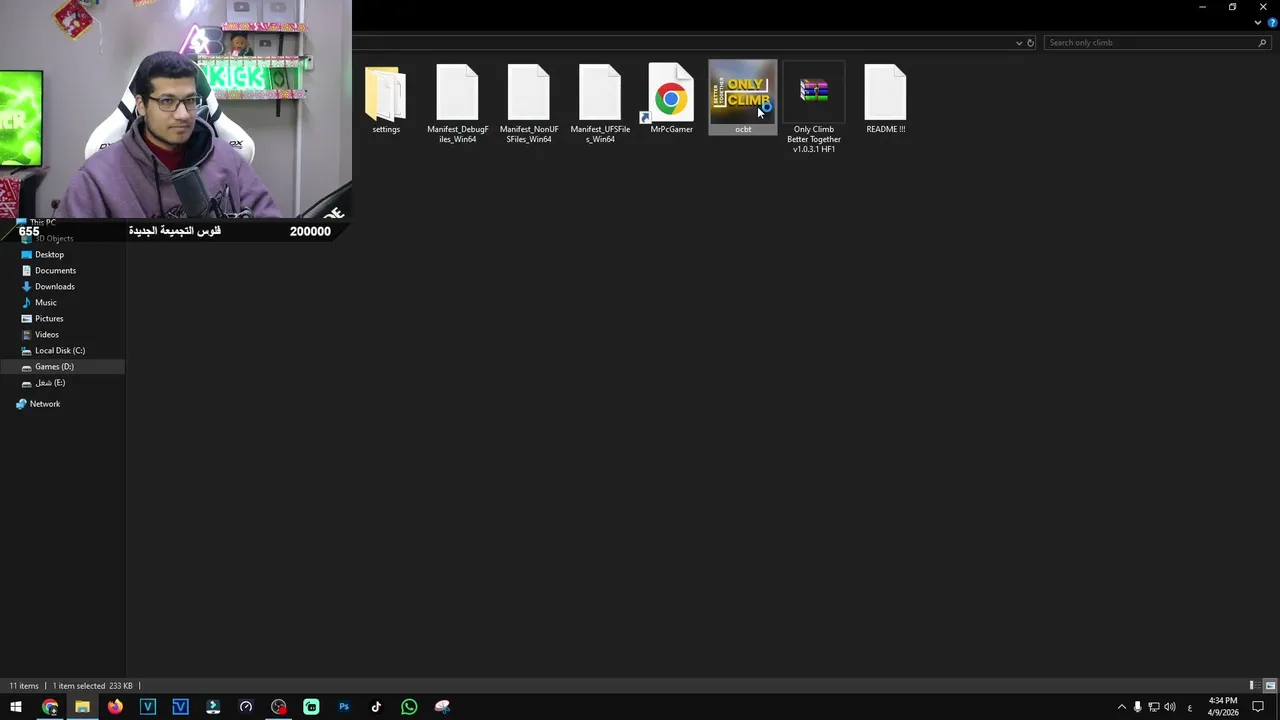The width and height of the screenshot is (1280, 720).
Task: Open first Vegas Pro taskbar icon
Action: click(148, 707)
